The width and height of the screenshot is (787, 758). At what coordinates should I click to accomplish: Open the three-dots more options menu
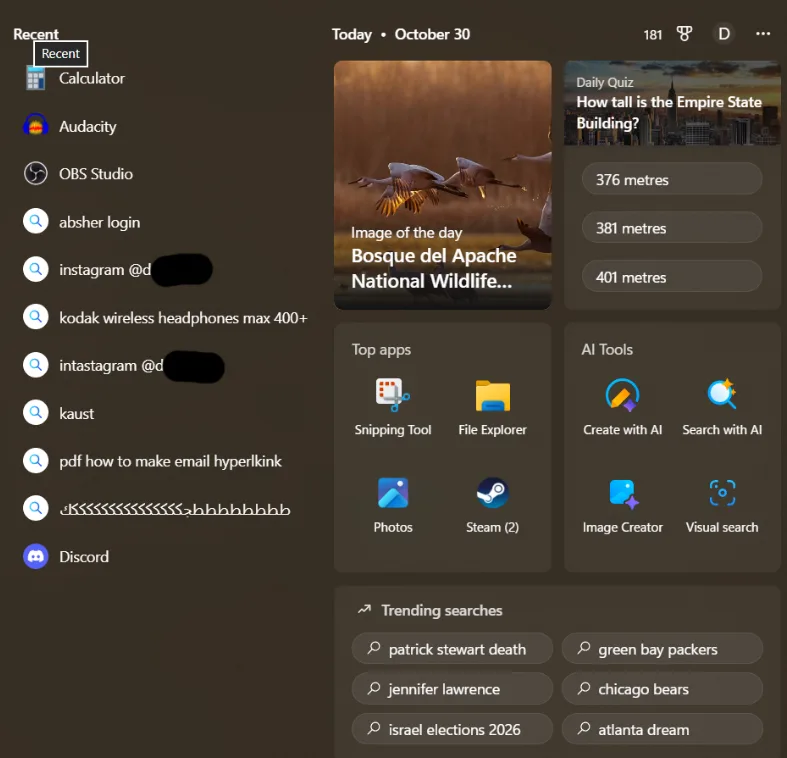763,34
